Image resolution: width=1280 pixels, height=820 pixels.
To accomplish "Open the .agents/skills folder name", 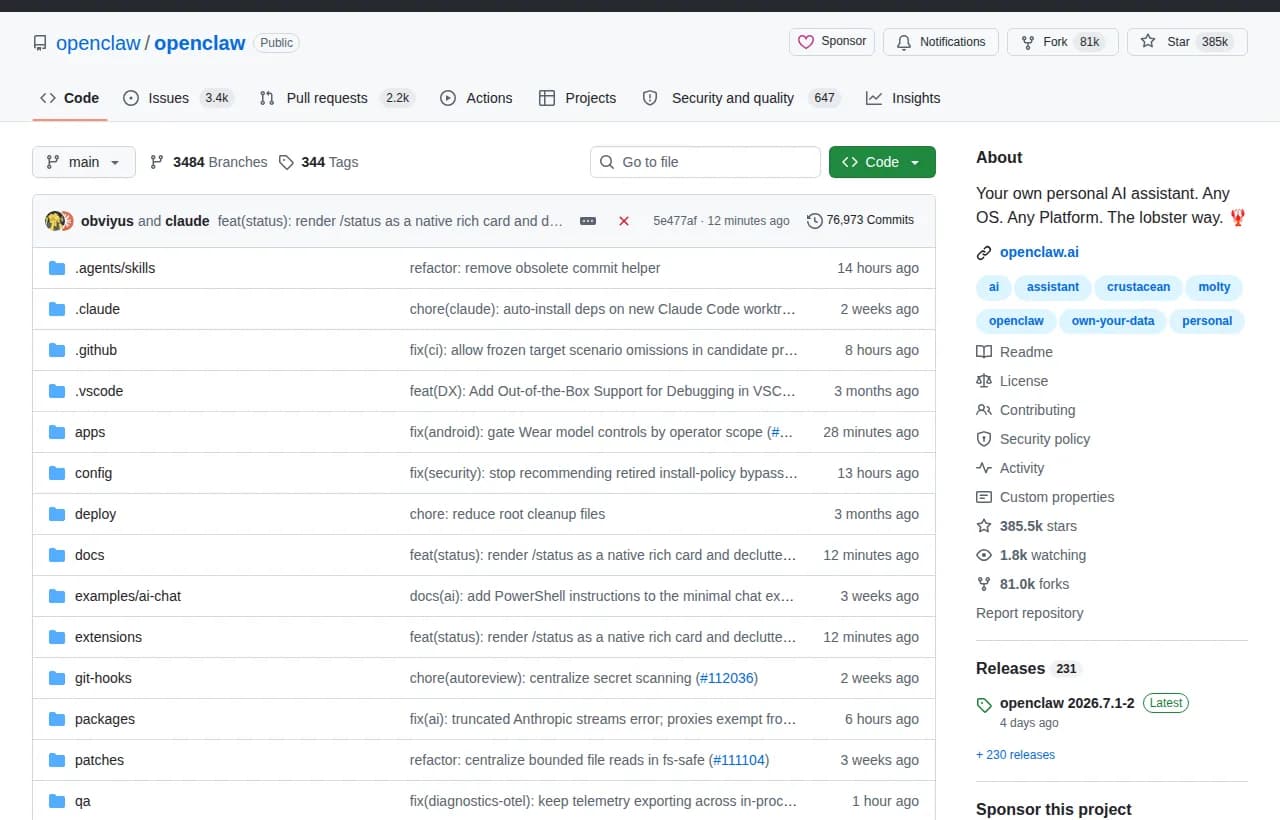I will point(115,268).
